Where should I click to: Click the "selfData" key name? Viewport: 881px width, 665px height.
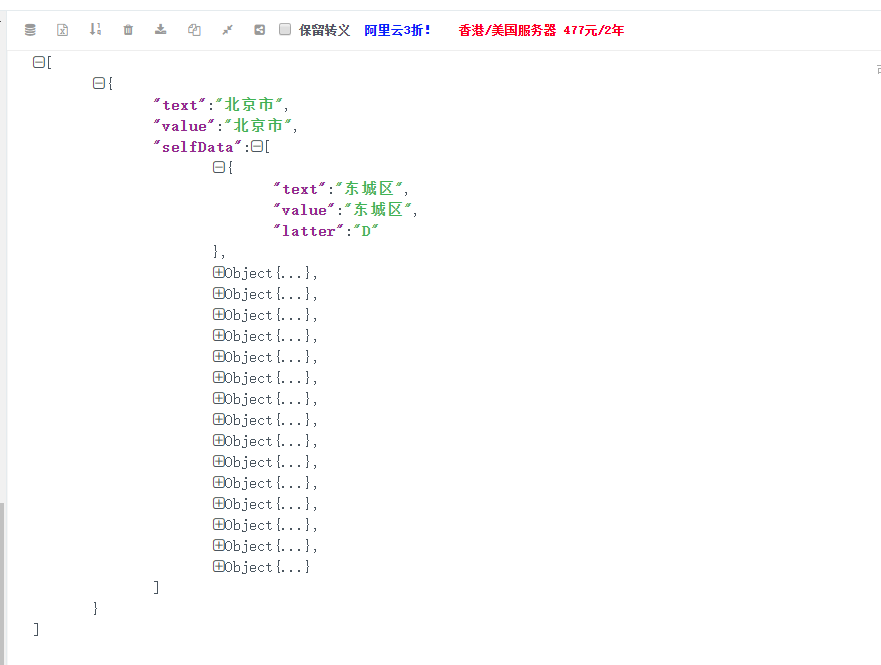(x=198, y=147)
